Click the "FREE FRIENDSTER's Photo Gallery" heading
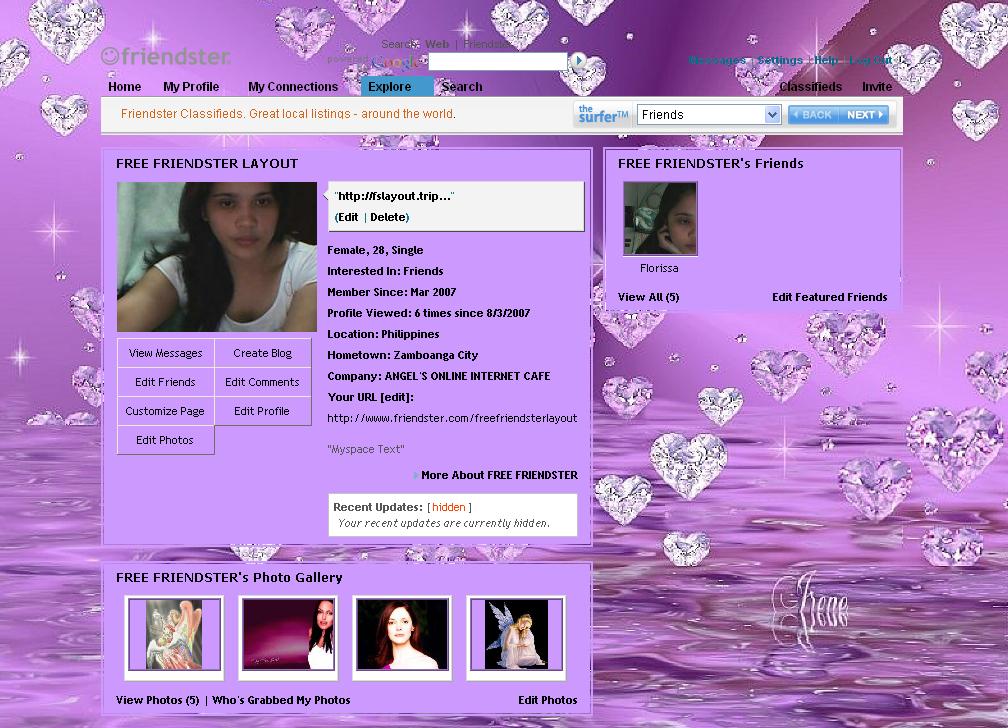Viewport: 1008px width, 728px height. (x=229, y=578)
